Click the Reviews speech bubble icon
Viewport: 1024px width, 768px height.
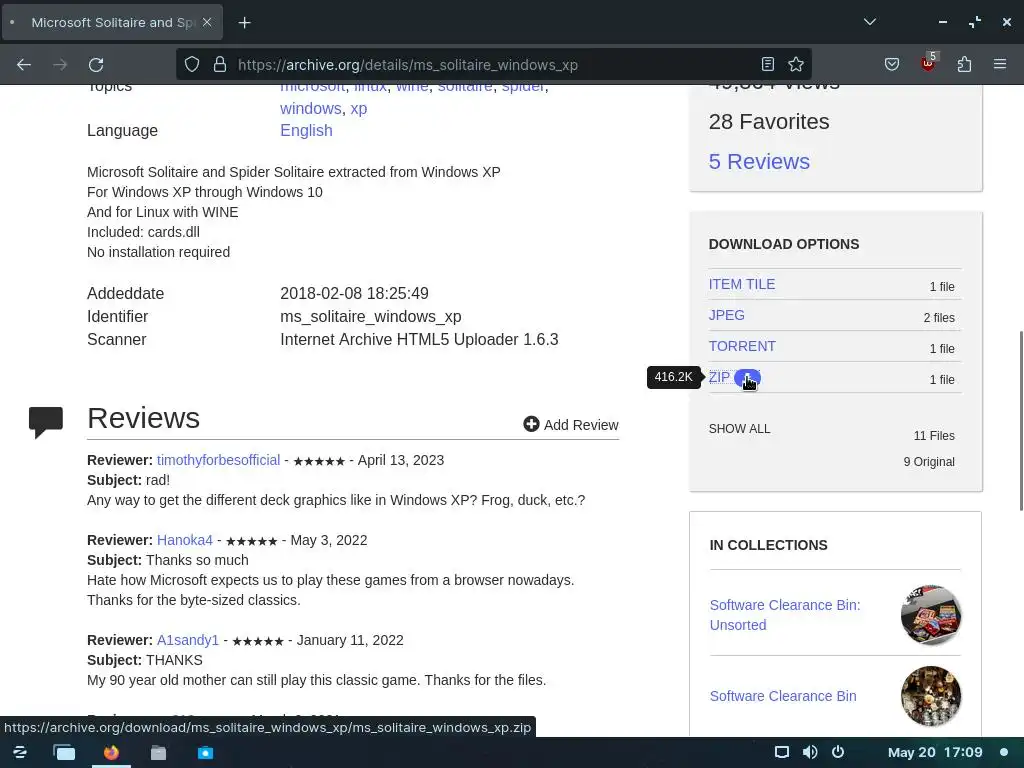point(46,422)
